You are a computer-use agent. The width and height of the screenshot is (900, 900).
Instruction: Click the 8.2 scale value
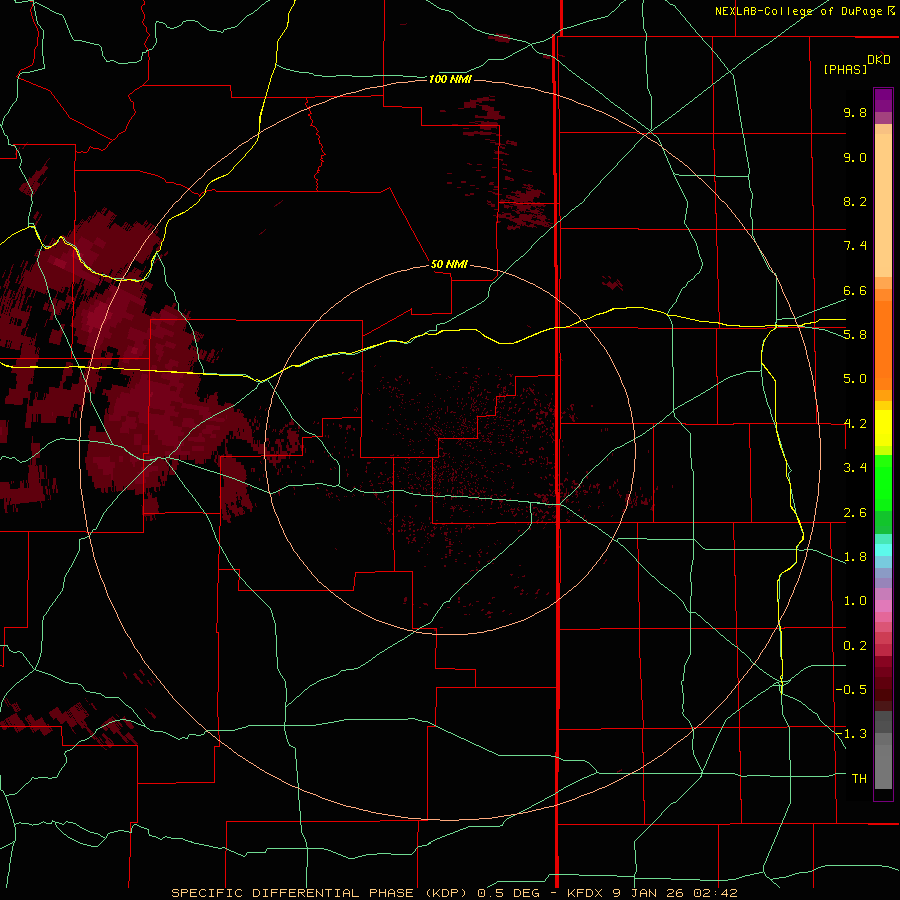(855, 201)
